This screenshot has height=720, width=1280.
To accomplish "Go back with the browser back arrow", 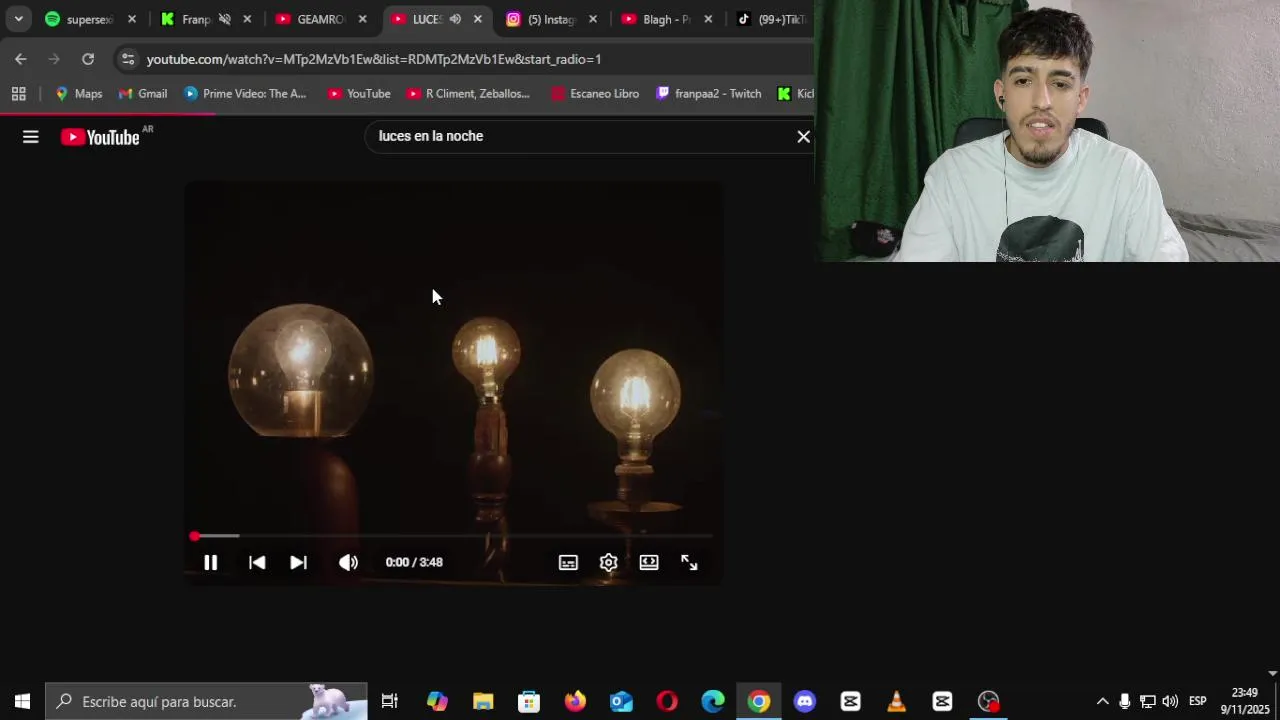I will (x=20, y=59).
